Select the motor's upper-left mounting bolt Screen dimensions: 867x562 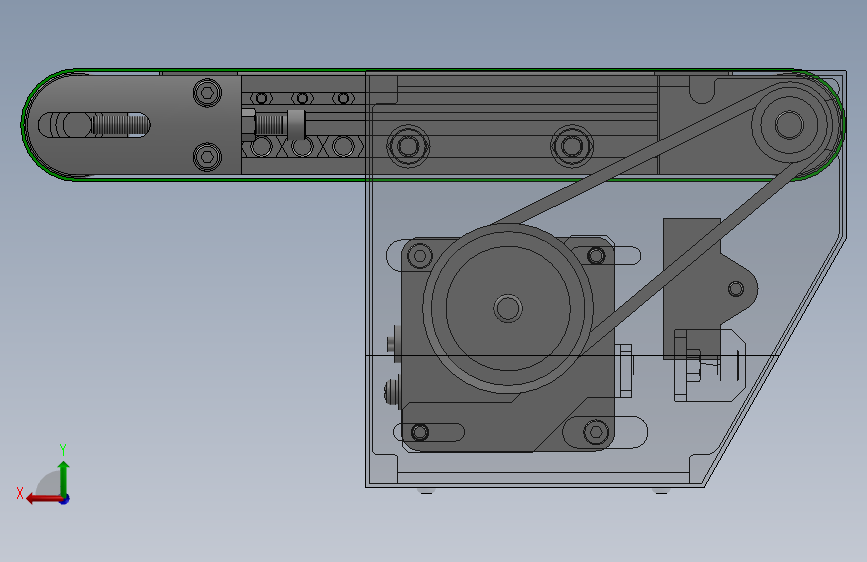point(420,256)
